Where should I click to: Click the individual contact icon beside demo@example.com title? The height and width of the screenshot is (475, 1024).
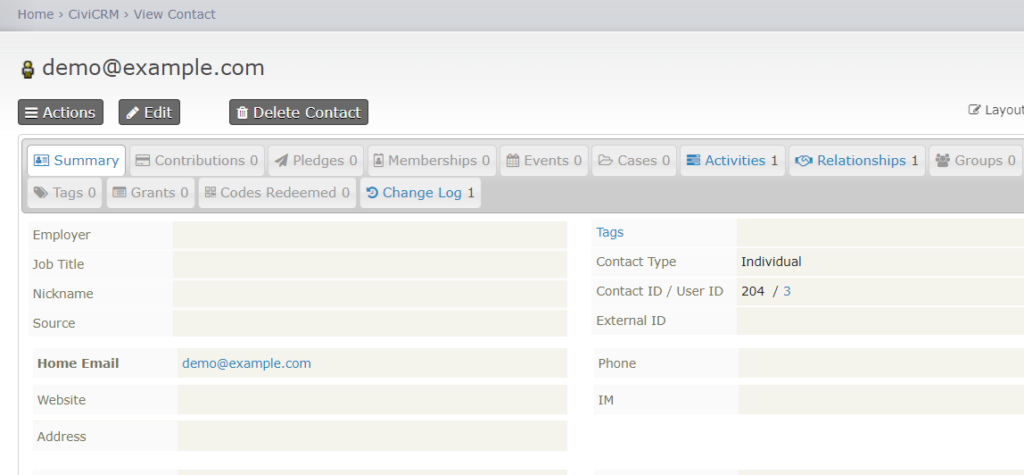pyautogui.click(x=27, y=69)
